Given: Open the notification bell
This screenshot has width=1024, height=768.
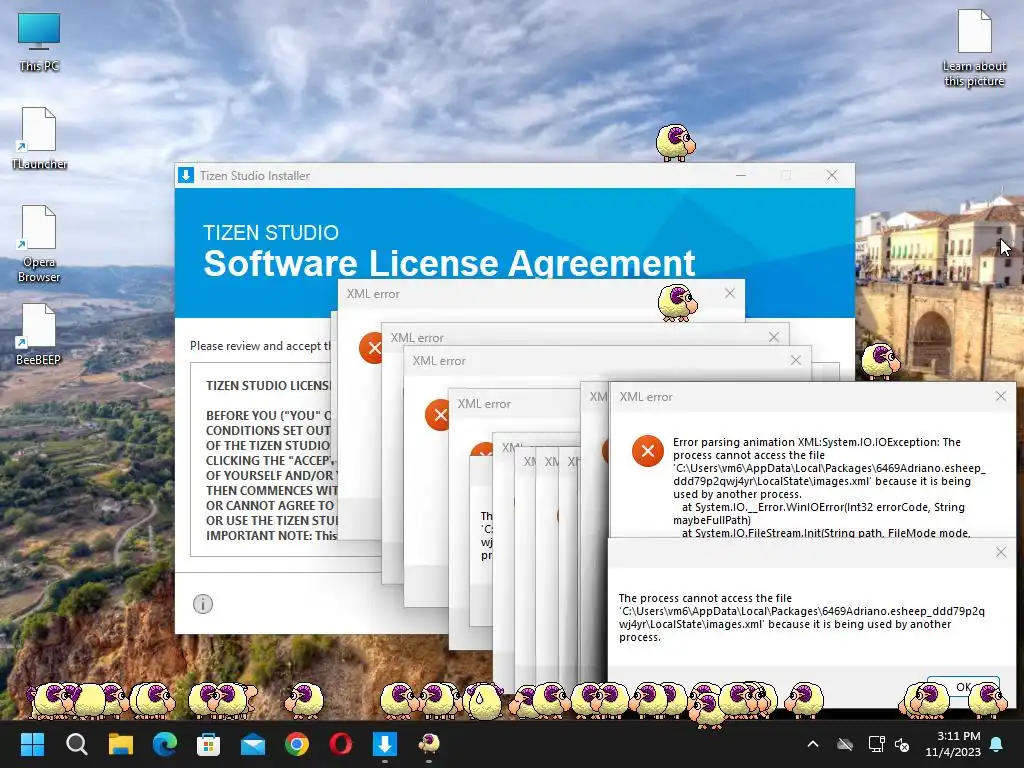Looking at the screenshot, I should click(x=997, y=744).
